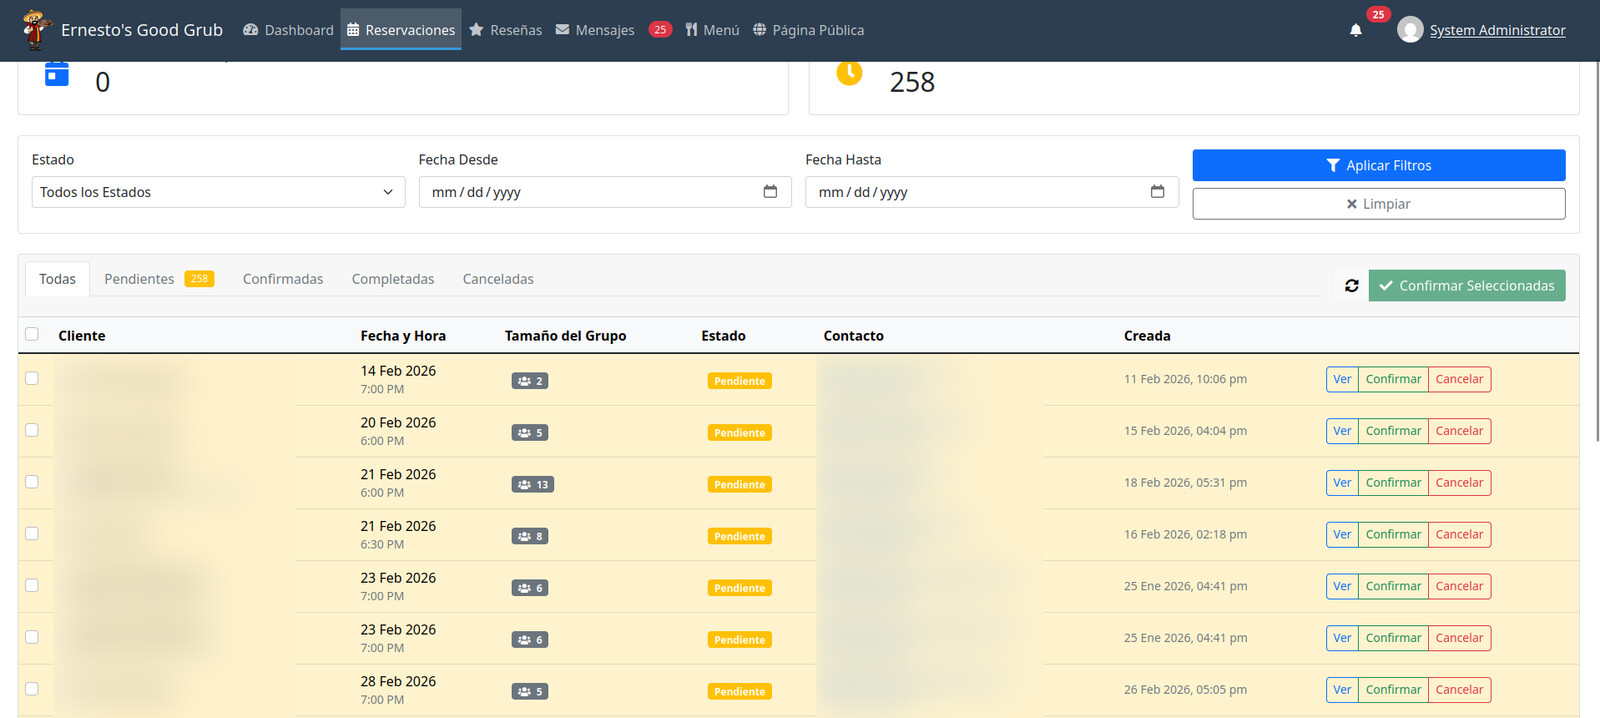
Task: Click created date 18 Feb 2026, 05:31 pm
Action: click(x=1185, y=483)
